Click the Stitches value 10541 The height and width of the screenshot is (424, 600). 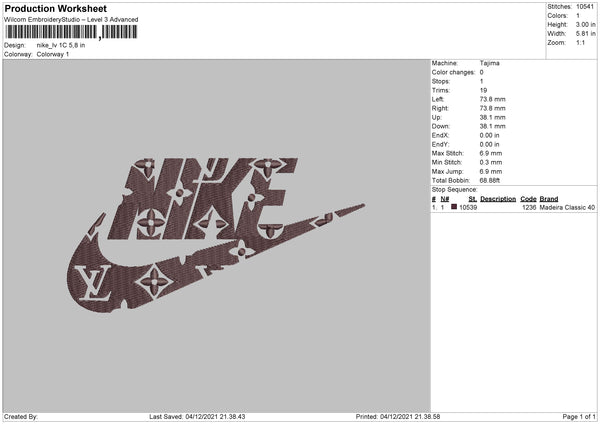(x=585, y=7)
